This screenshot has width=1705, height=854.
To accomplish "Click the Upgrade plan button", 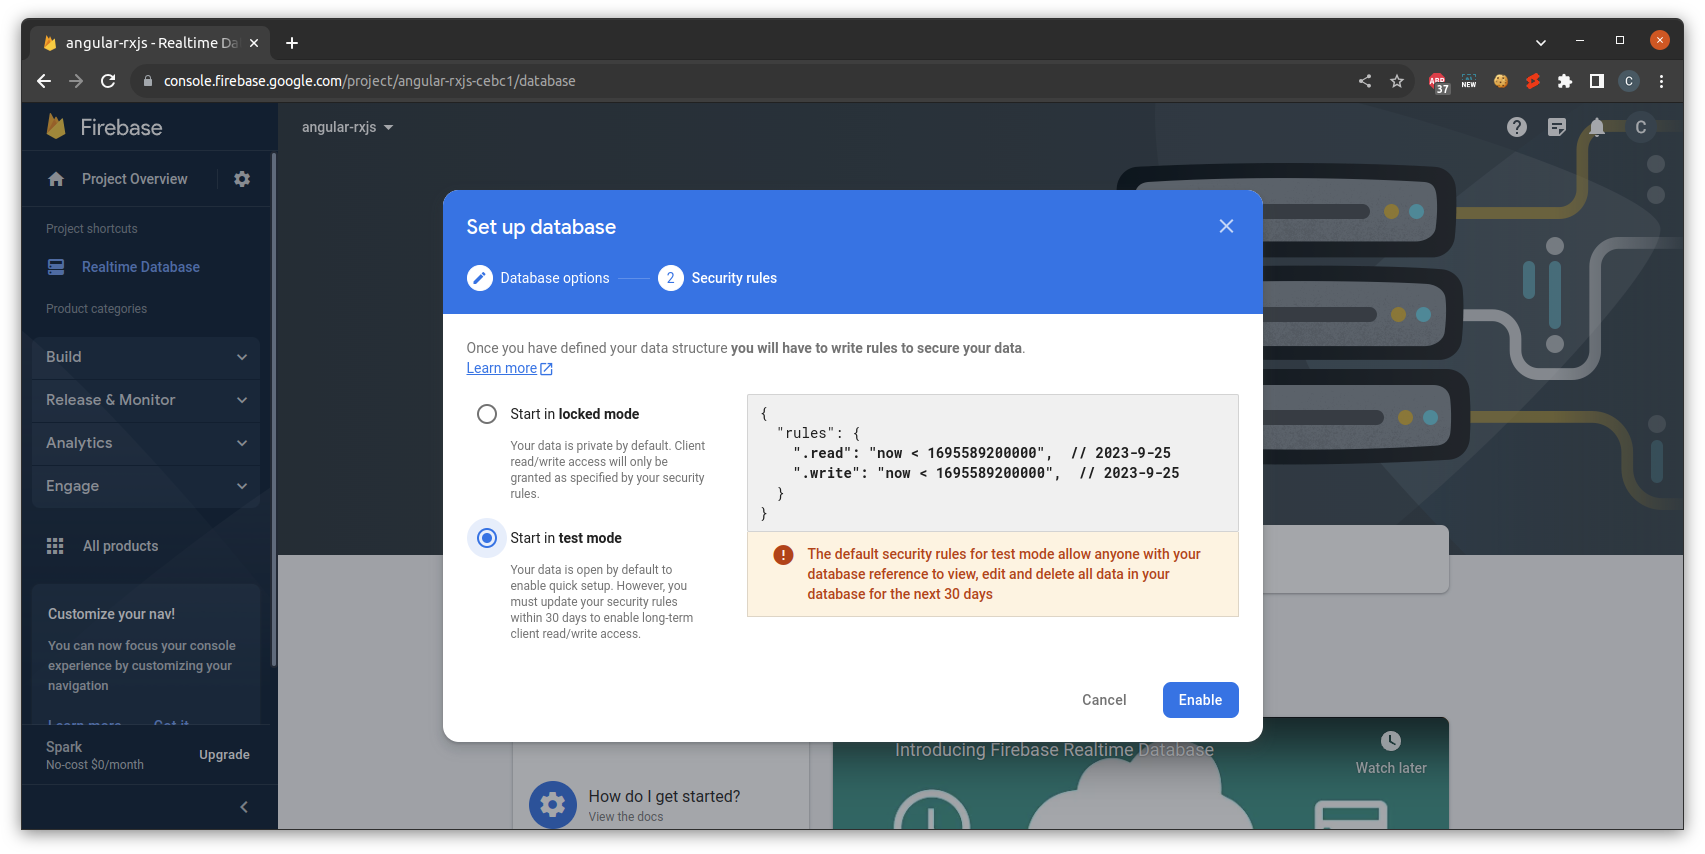I will [x=224, y=755].
